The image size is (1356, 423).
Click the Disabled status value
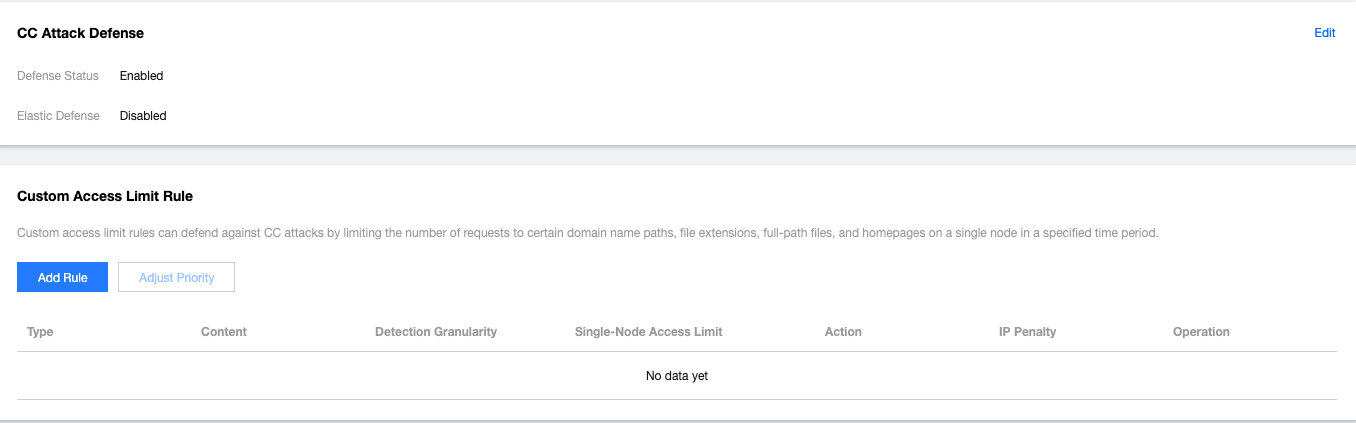pyautogui.click(x=143, y=116)
